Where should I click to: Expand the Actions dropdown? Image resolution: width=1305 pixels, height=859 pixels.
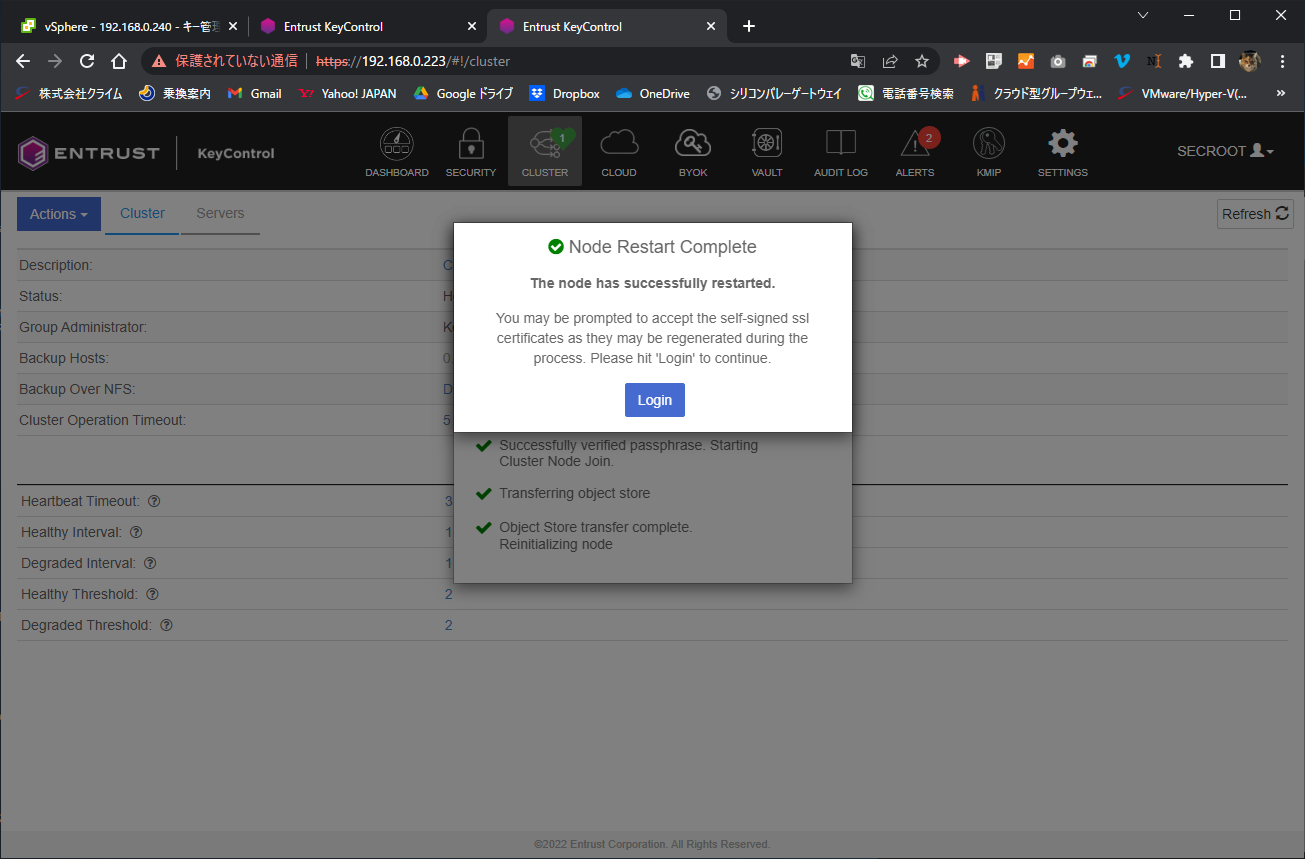(x=59, y=214)
